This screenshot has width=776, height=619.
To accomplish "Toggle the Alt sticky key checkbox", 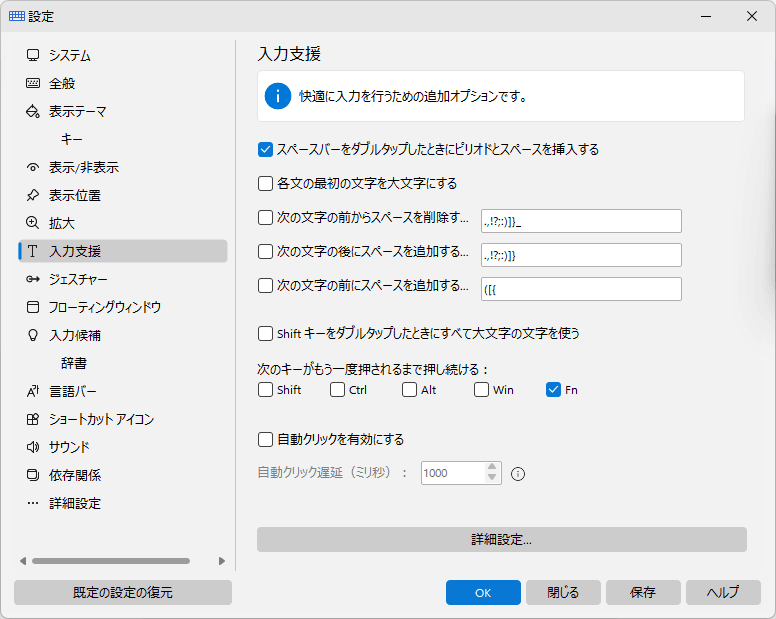I will click(x=409, y=390).
